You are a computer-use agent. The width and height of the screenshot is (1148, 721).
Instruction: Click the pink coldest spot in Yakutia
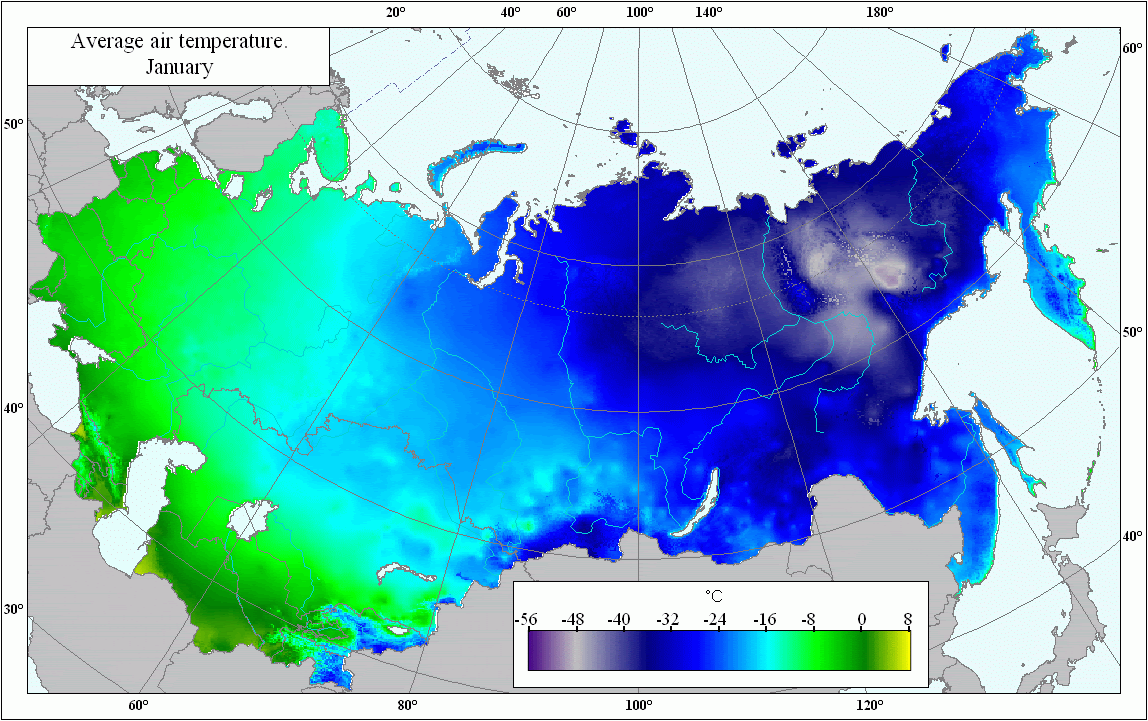tap(891, 276)
